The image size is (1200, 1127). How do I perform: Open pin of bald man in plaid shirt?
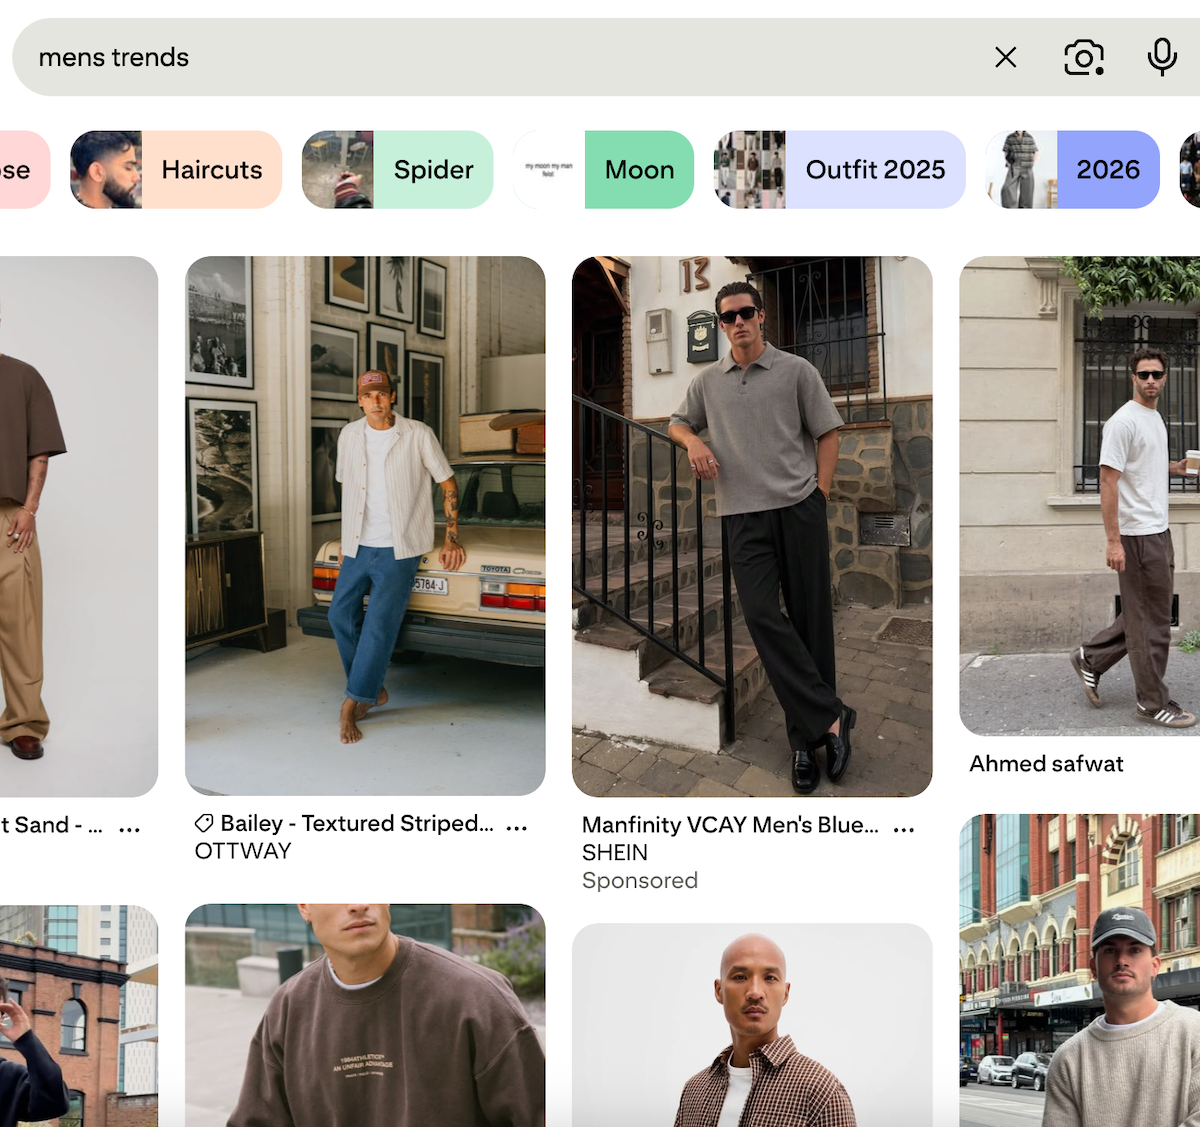click(x=752, y=1025)
